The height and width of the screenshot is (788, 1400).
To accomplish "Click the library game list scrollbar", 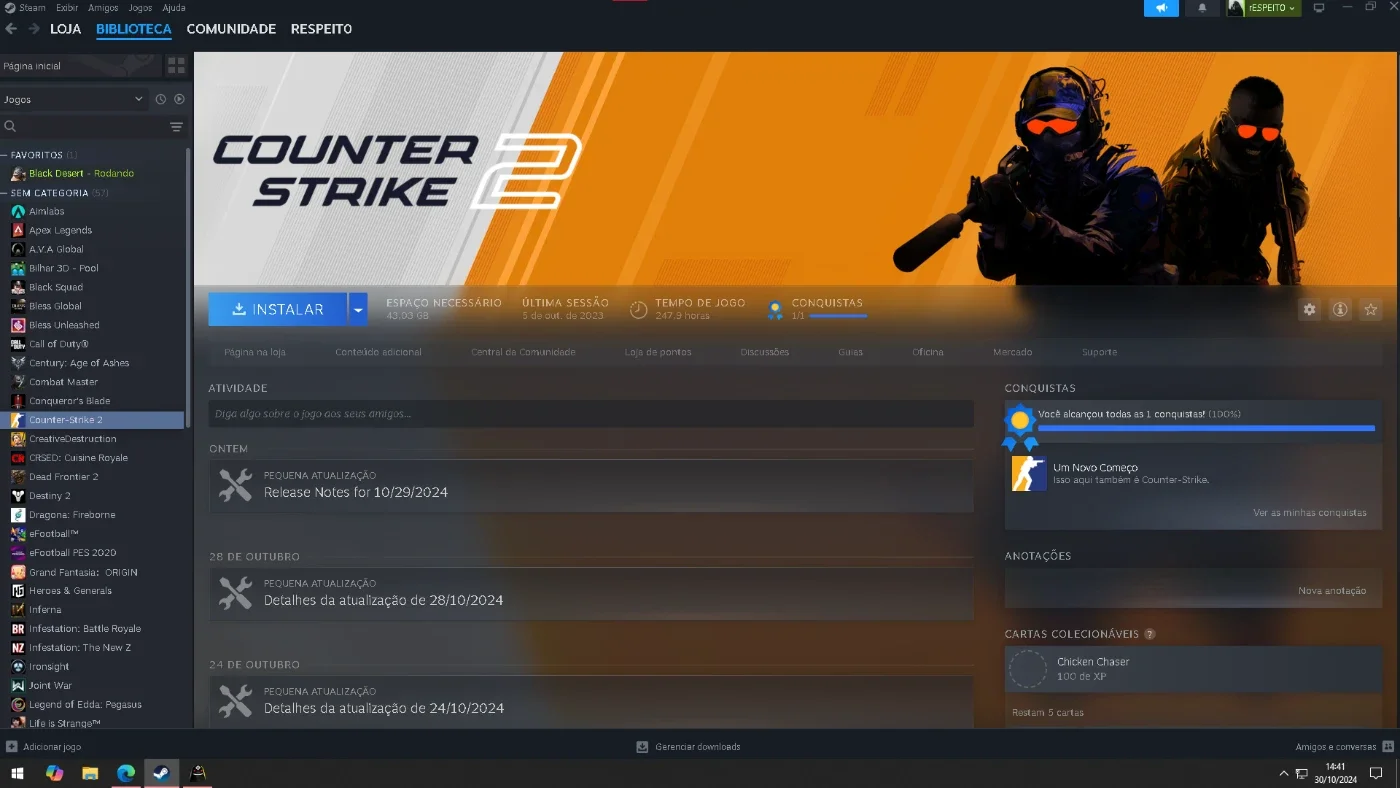I will coord(188,290).
